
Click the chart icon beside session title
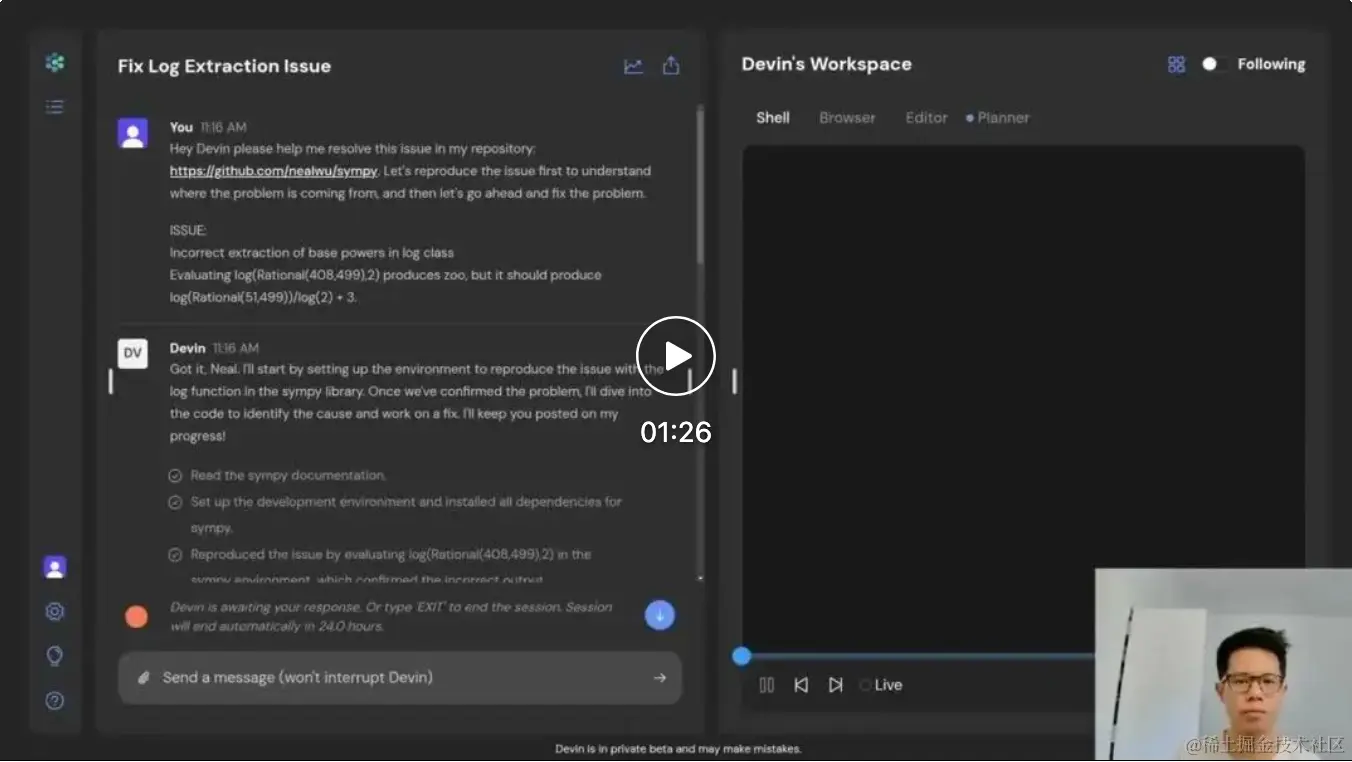(633, 66)
